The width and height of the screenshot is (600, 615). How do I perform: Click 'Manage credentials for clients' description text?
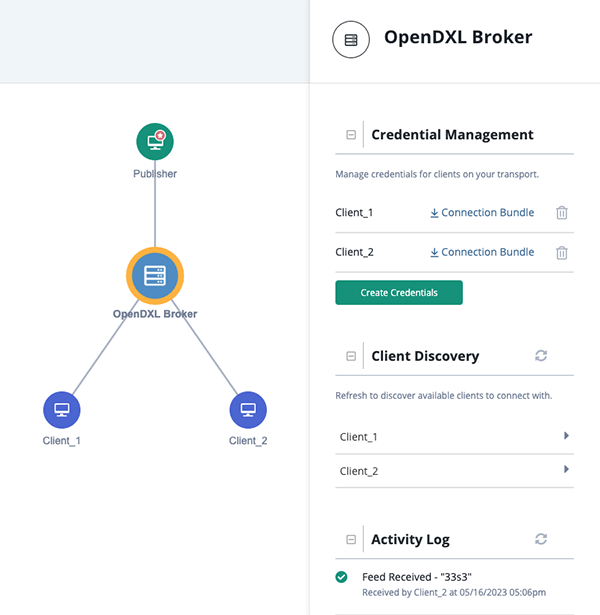pos(437,174)
